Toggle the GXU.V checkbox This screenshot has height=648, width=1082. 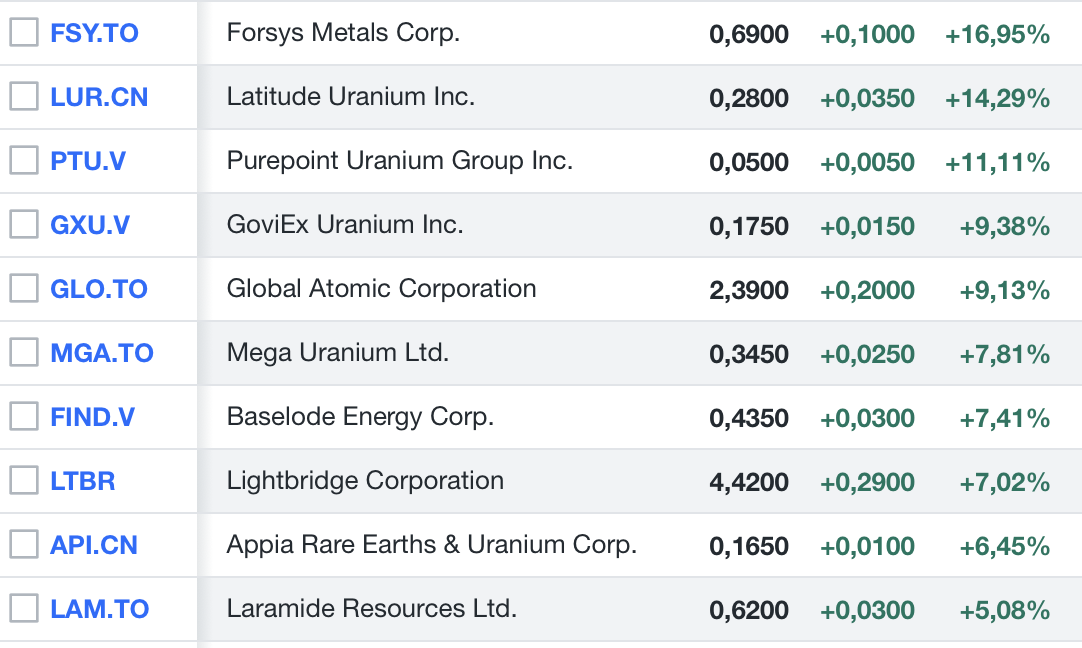tap(23, 225)
